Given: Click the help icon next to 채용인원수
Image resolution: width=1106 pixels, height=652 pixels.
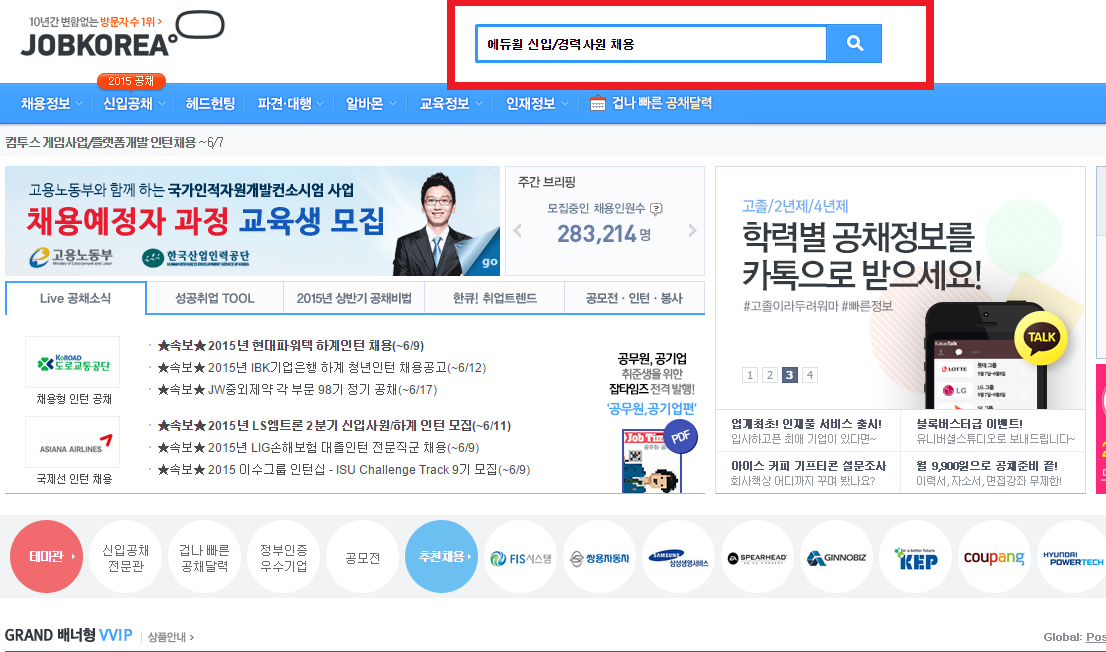Looking at the screenshot, I should pyautogui.click(x=656, y=209).
